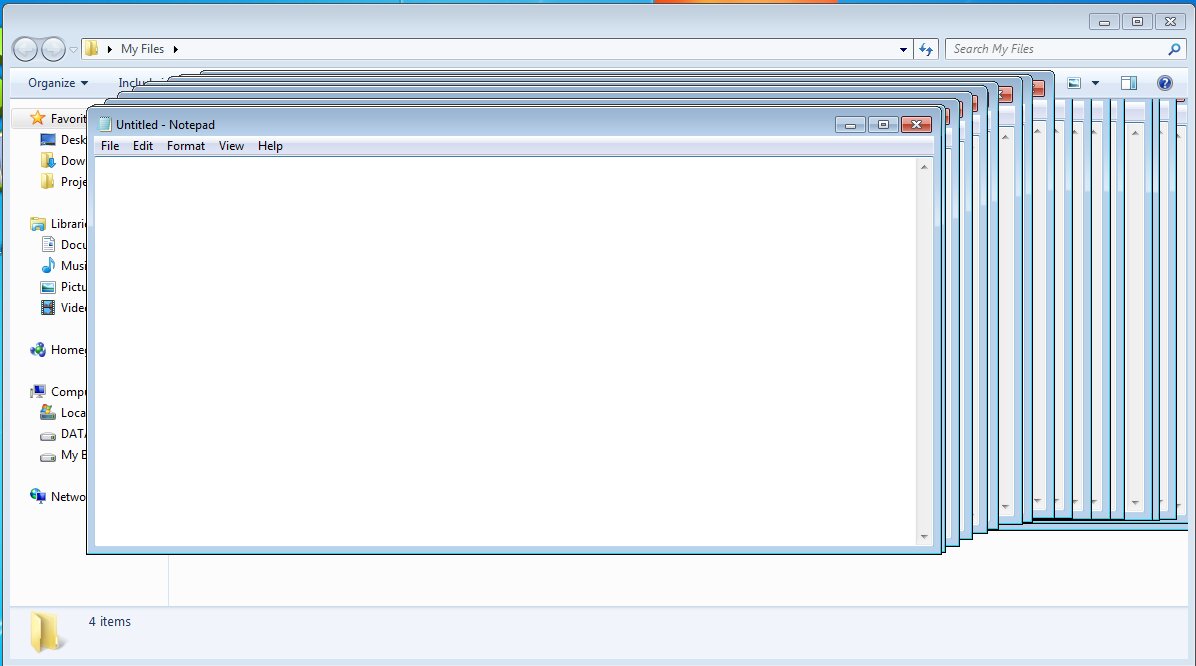Open Notepad's File menu
The height and width of the screenshot is (666, 1196).
click(110, 146)
